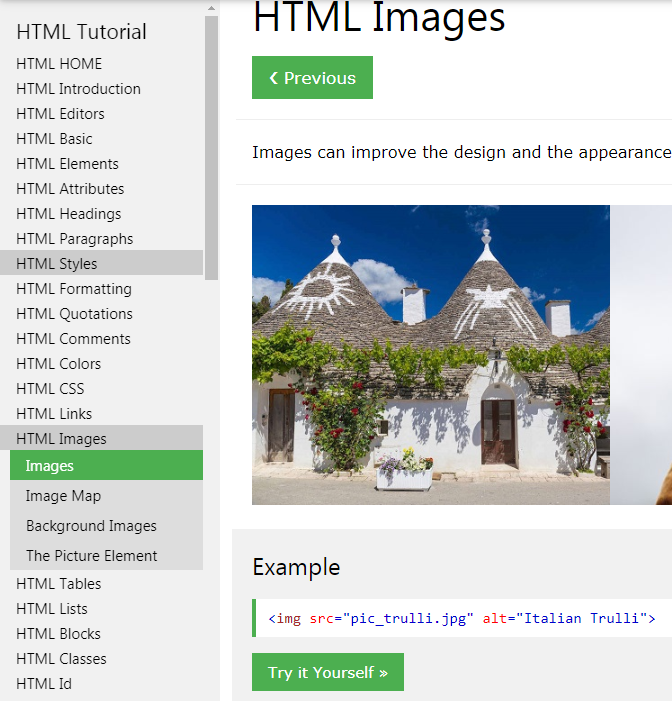The width and height of the screenshot is (672, 701).
Task: Click the Example heading
Action: 296,567
